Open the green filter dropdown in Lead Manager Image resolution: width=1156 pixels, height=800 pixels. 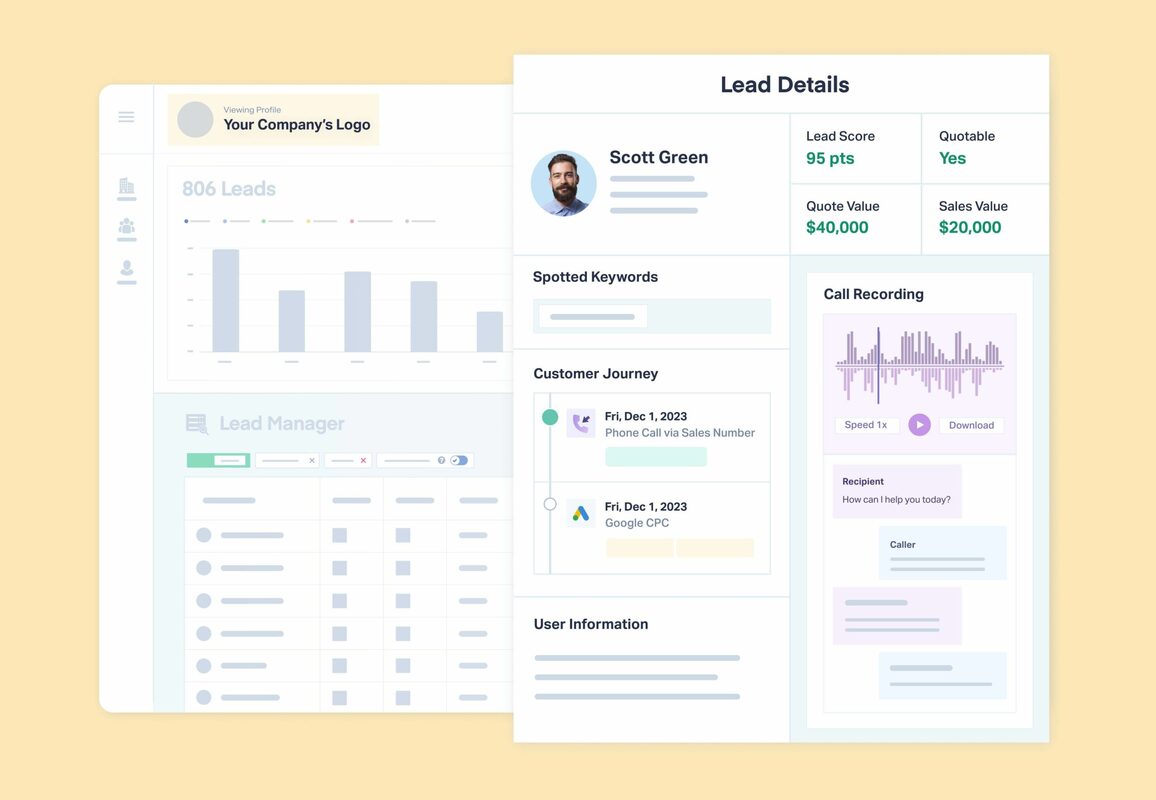click(x=218, y=460)
